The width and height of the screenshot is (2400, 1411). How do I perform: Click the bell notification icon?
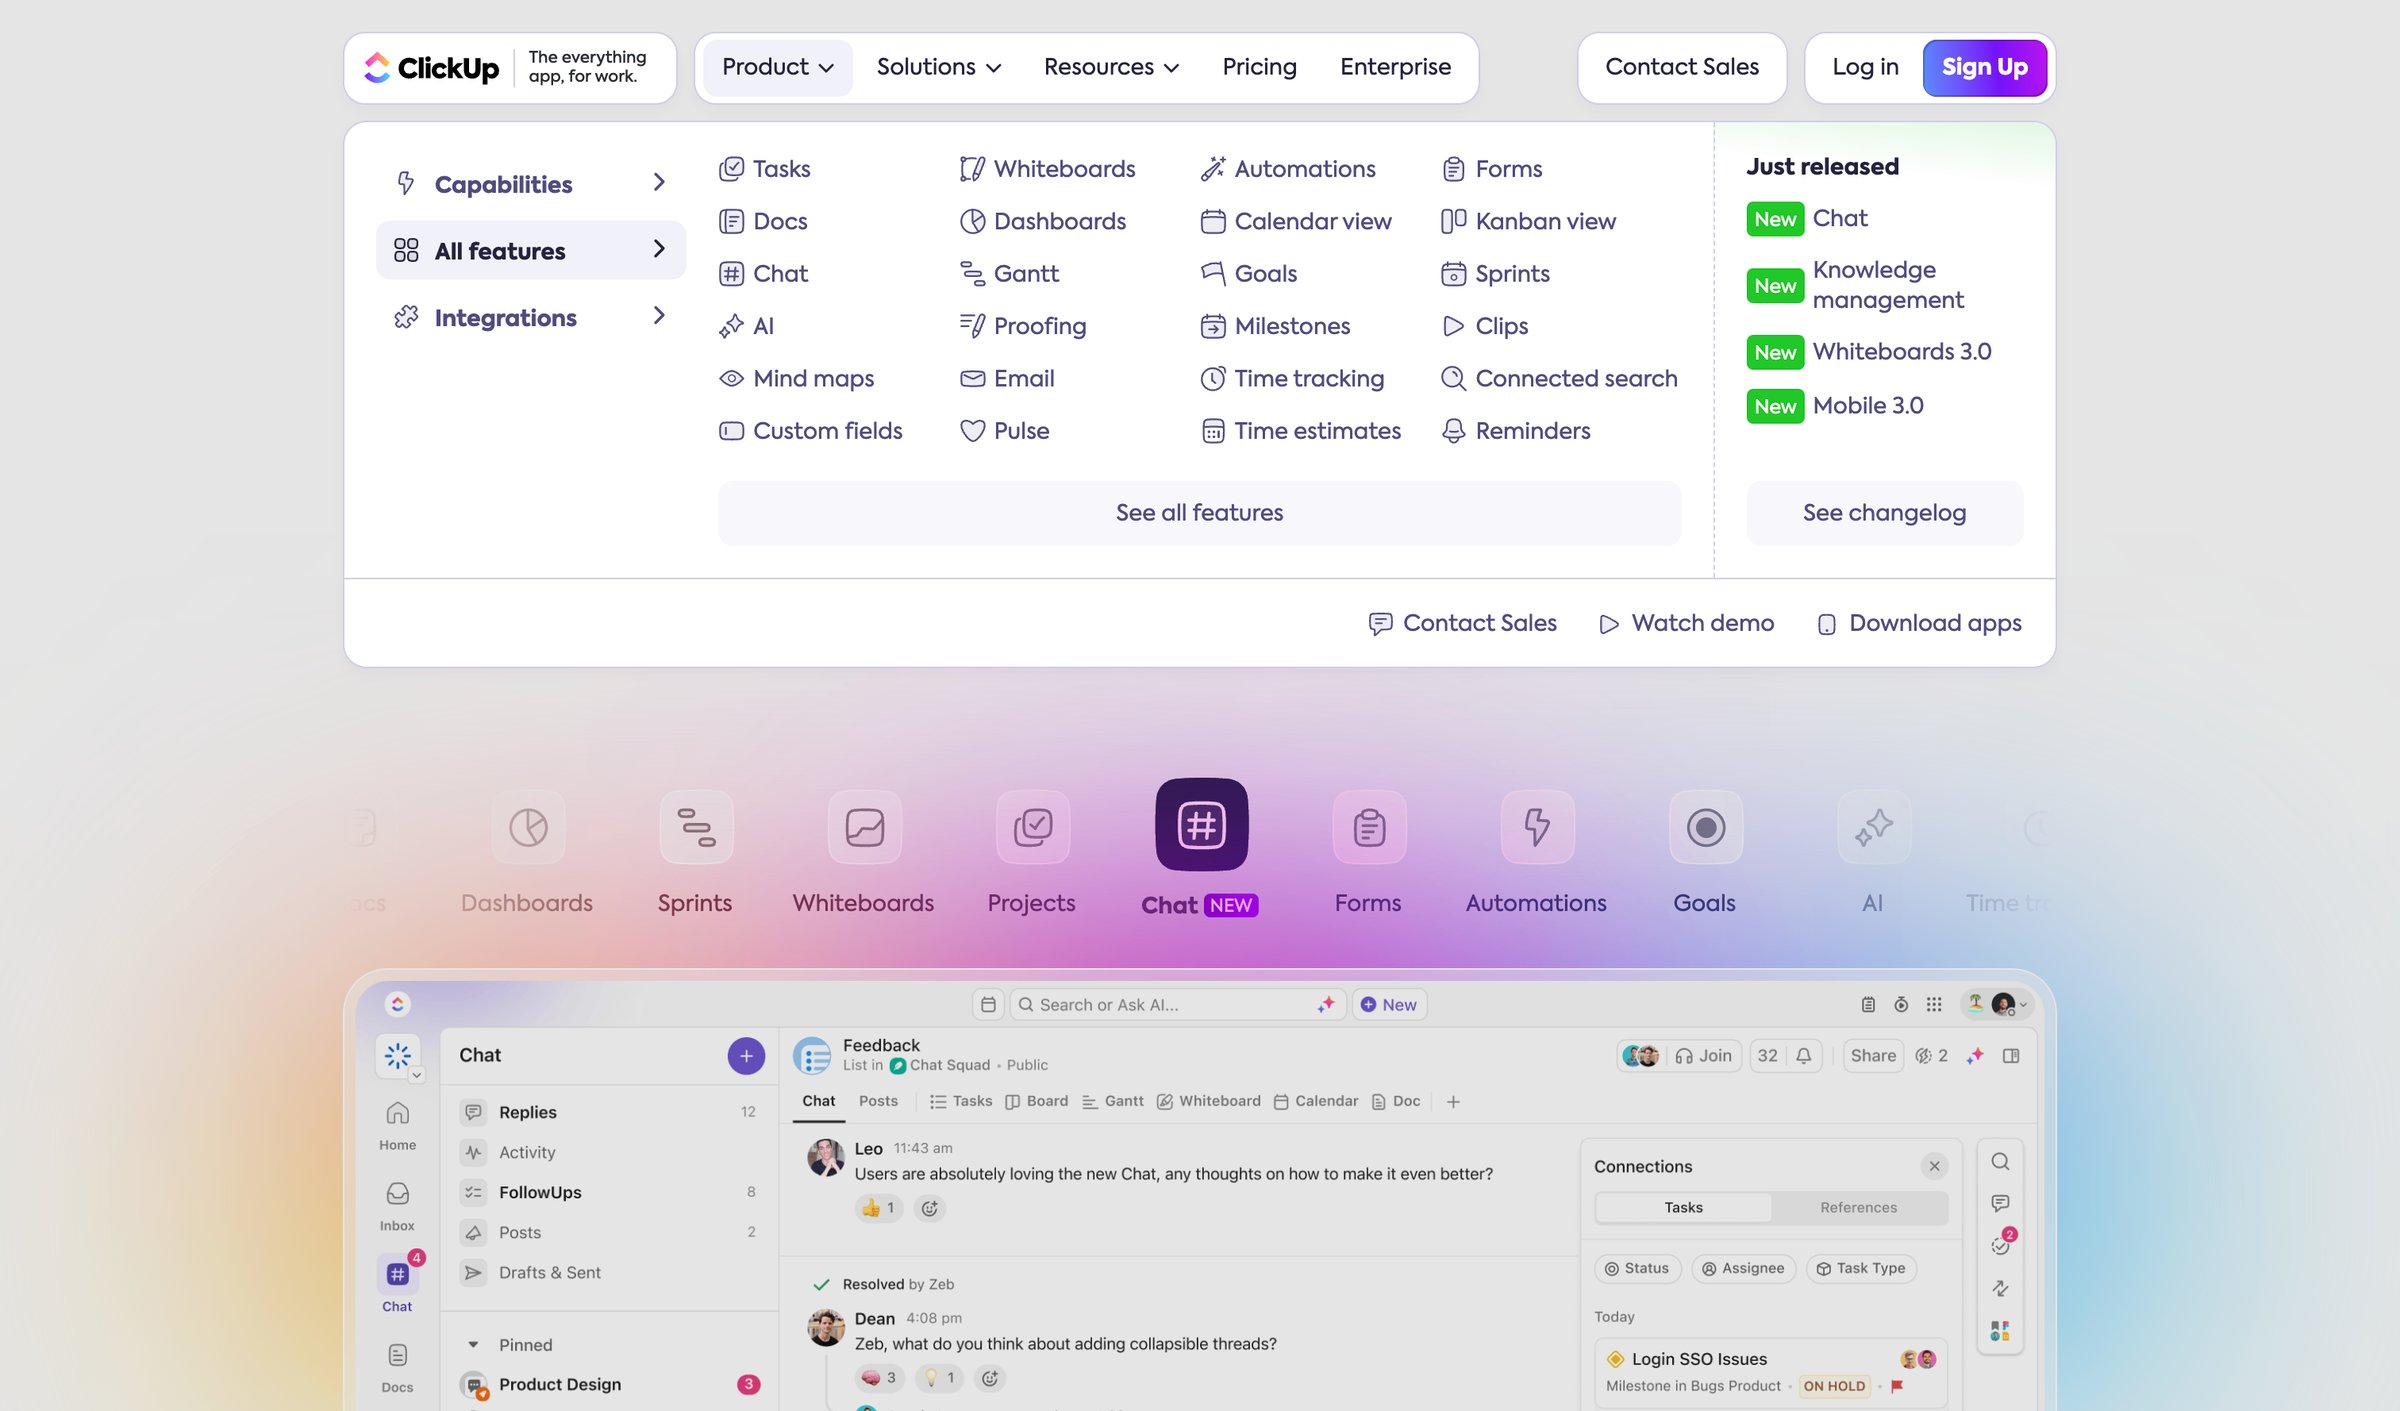[x=1803, y=1056]
